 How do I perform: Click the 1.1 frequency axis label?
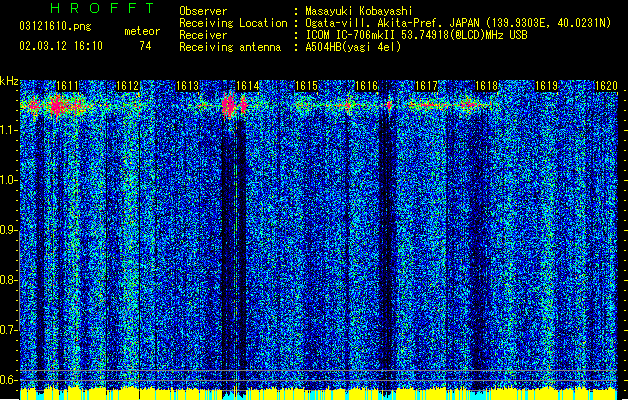(x=9, y=130)
